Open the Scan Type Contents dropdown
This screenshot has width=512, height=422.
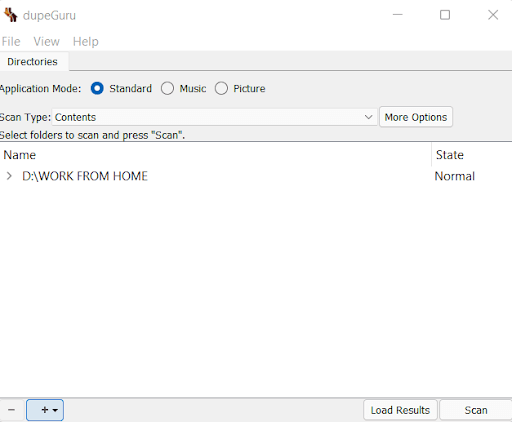pyautogui.click(x=214, y=117)
